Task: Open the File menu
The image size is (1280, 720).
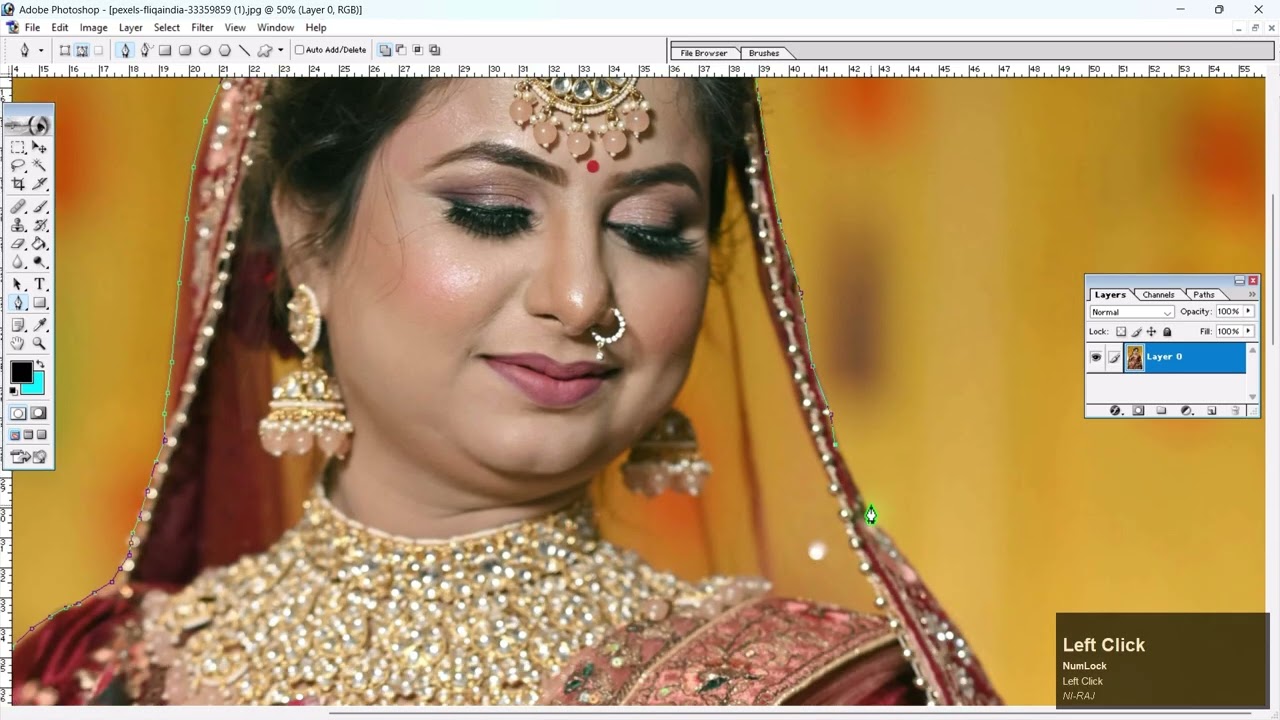Action: pyautogui.click(x=32, y=28)
